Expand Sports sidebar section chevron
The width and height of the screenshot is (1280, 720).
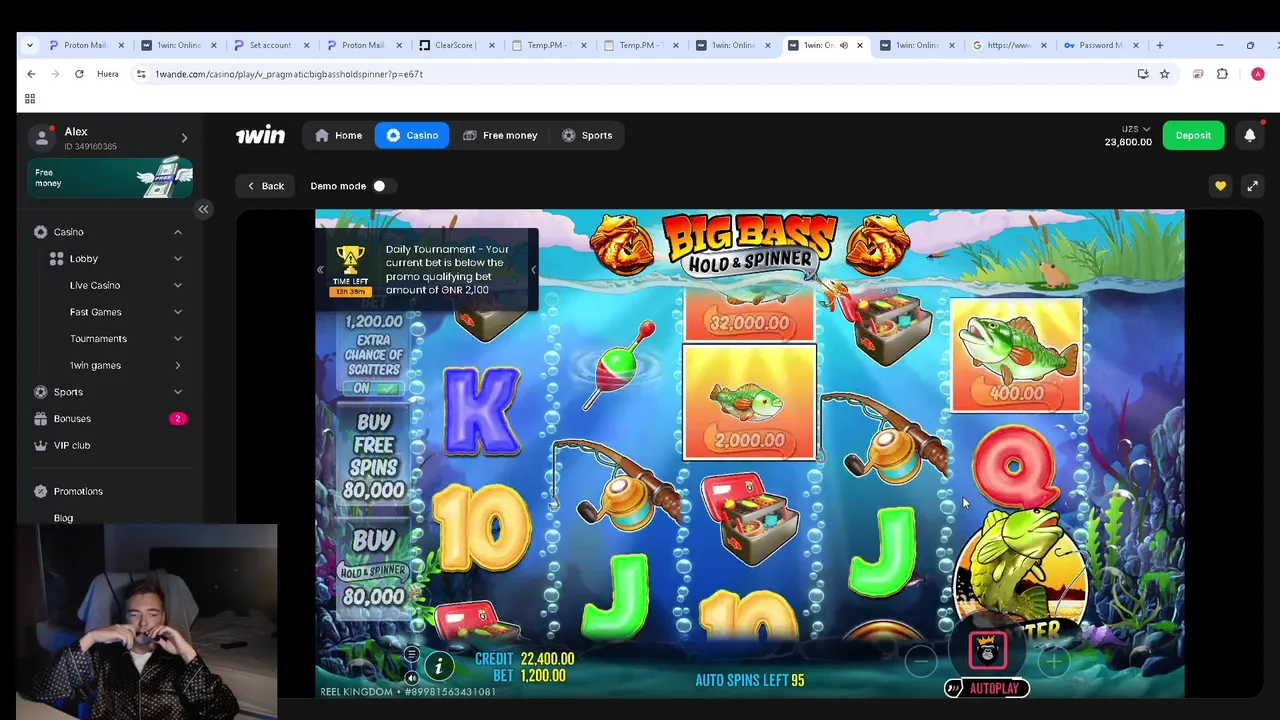pos(178,392)
